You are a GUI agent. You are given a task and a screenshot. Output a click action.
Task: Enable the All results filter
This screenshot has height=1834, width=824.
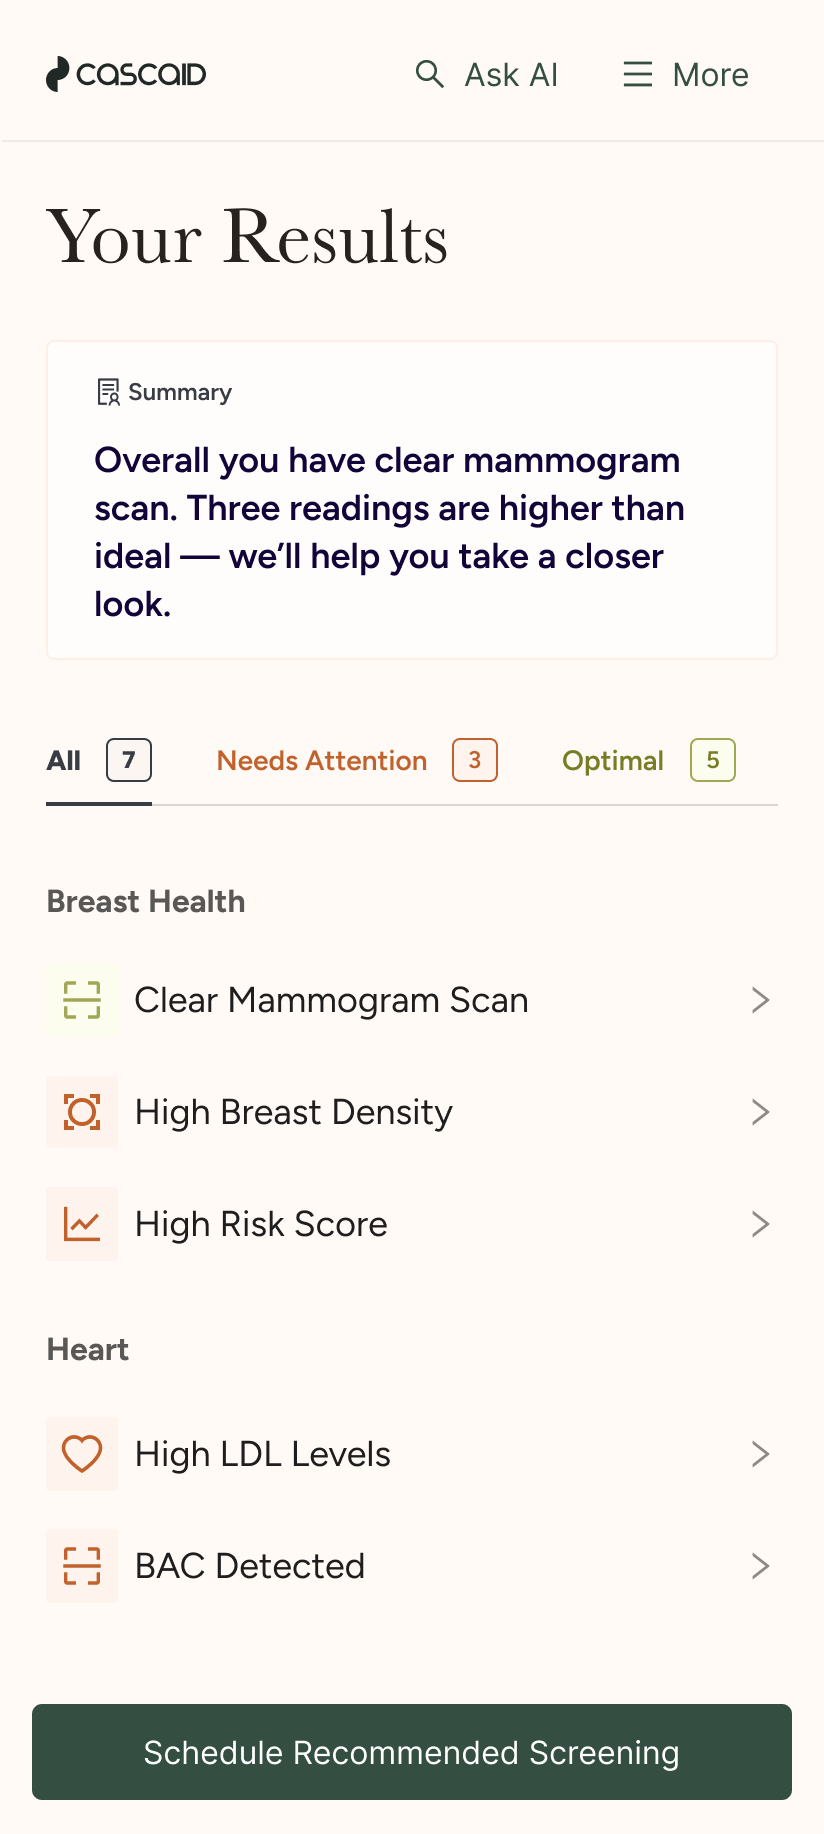tap(63, 760)
